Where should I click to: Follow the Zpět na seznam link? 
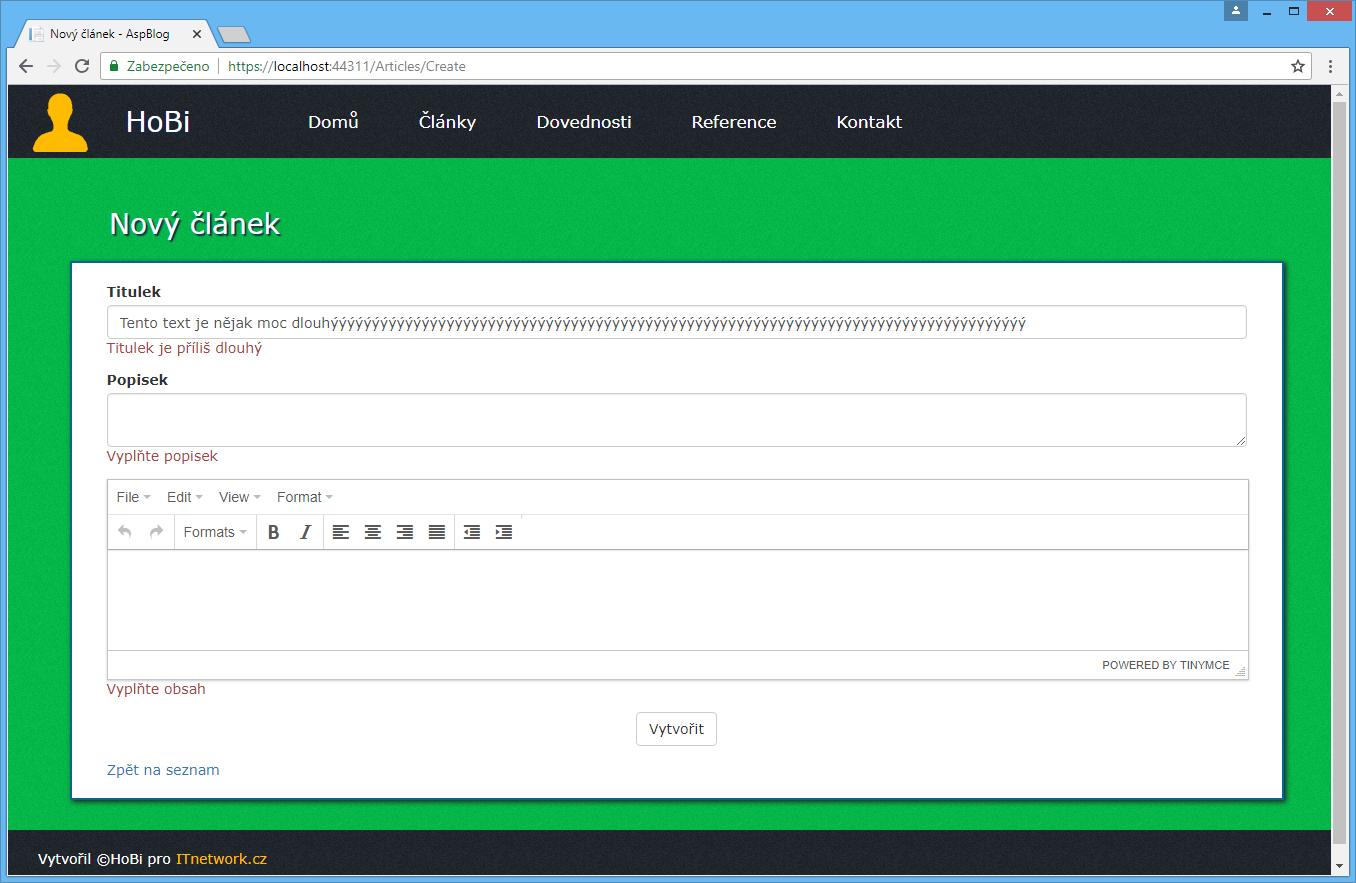click(163, 769)
